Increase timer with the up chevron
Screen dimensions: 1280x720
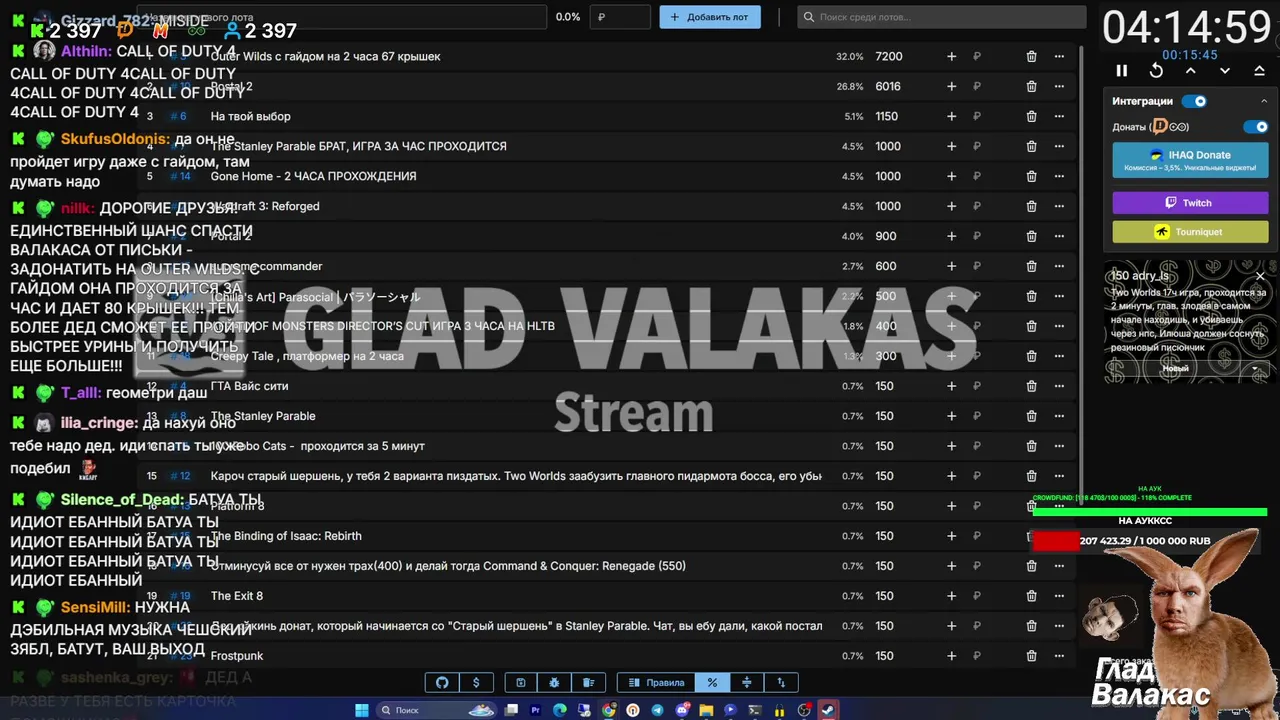[1190, 71]
